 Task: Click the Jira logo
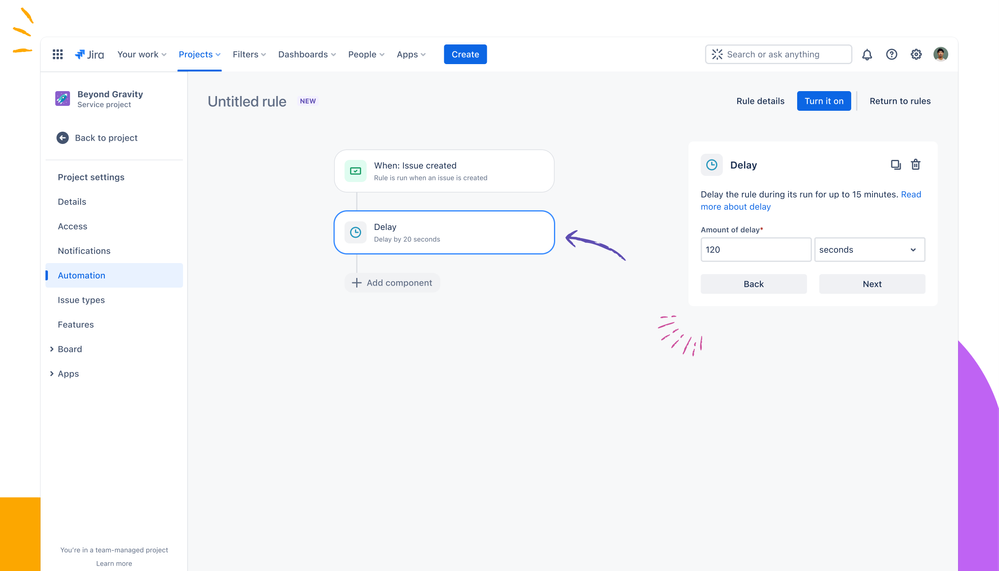click(x=89, y=54)
